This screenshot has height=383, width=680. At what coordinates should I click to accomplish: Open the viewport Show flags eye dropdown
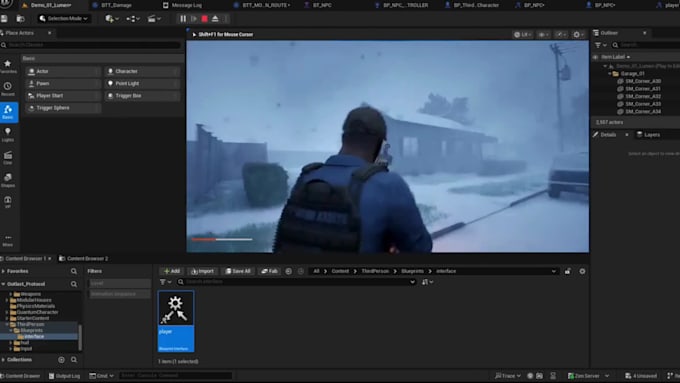(x=543, y=35)
